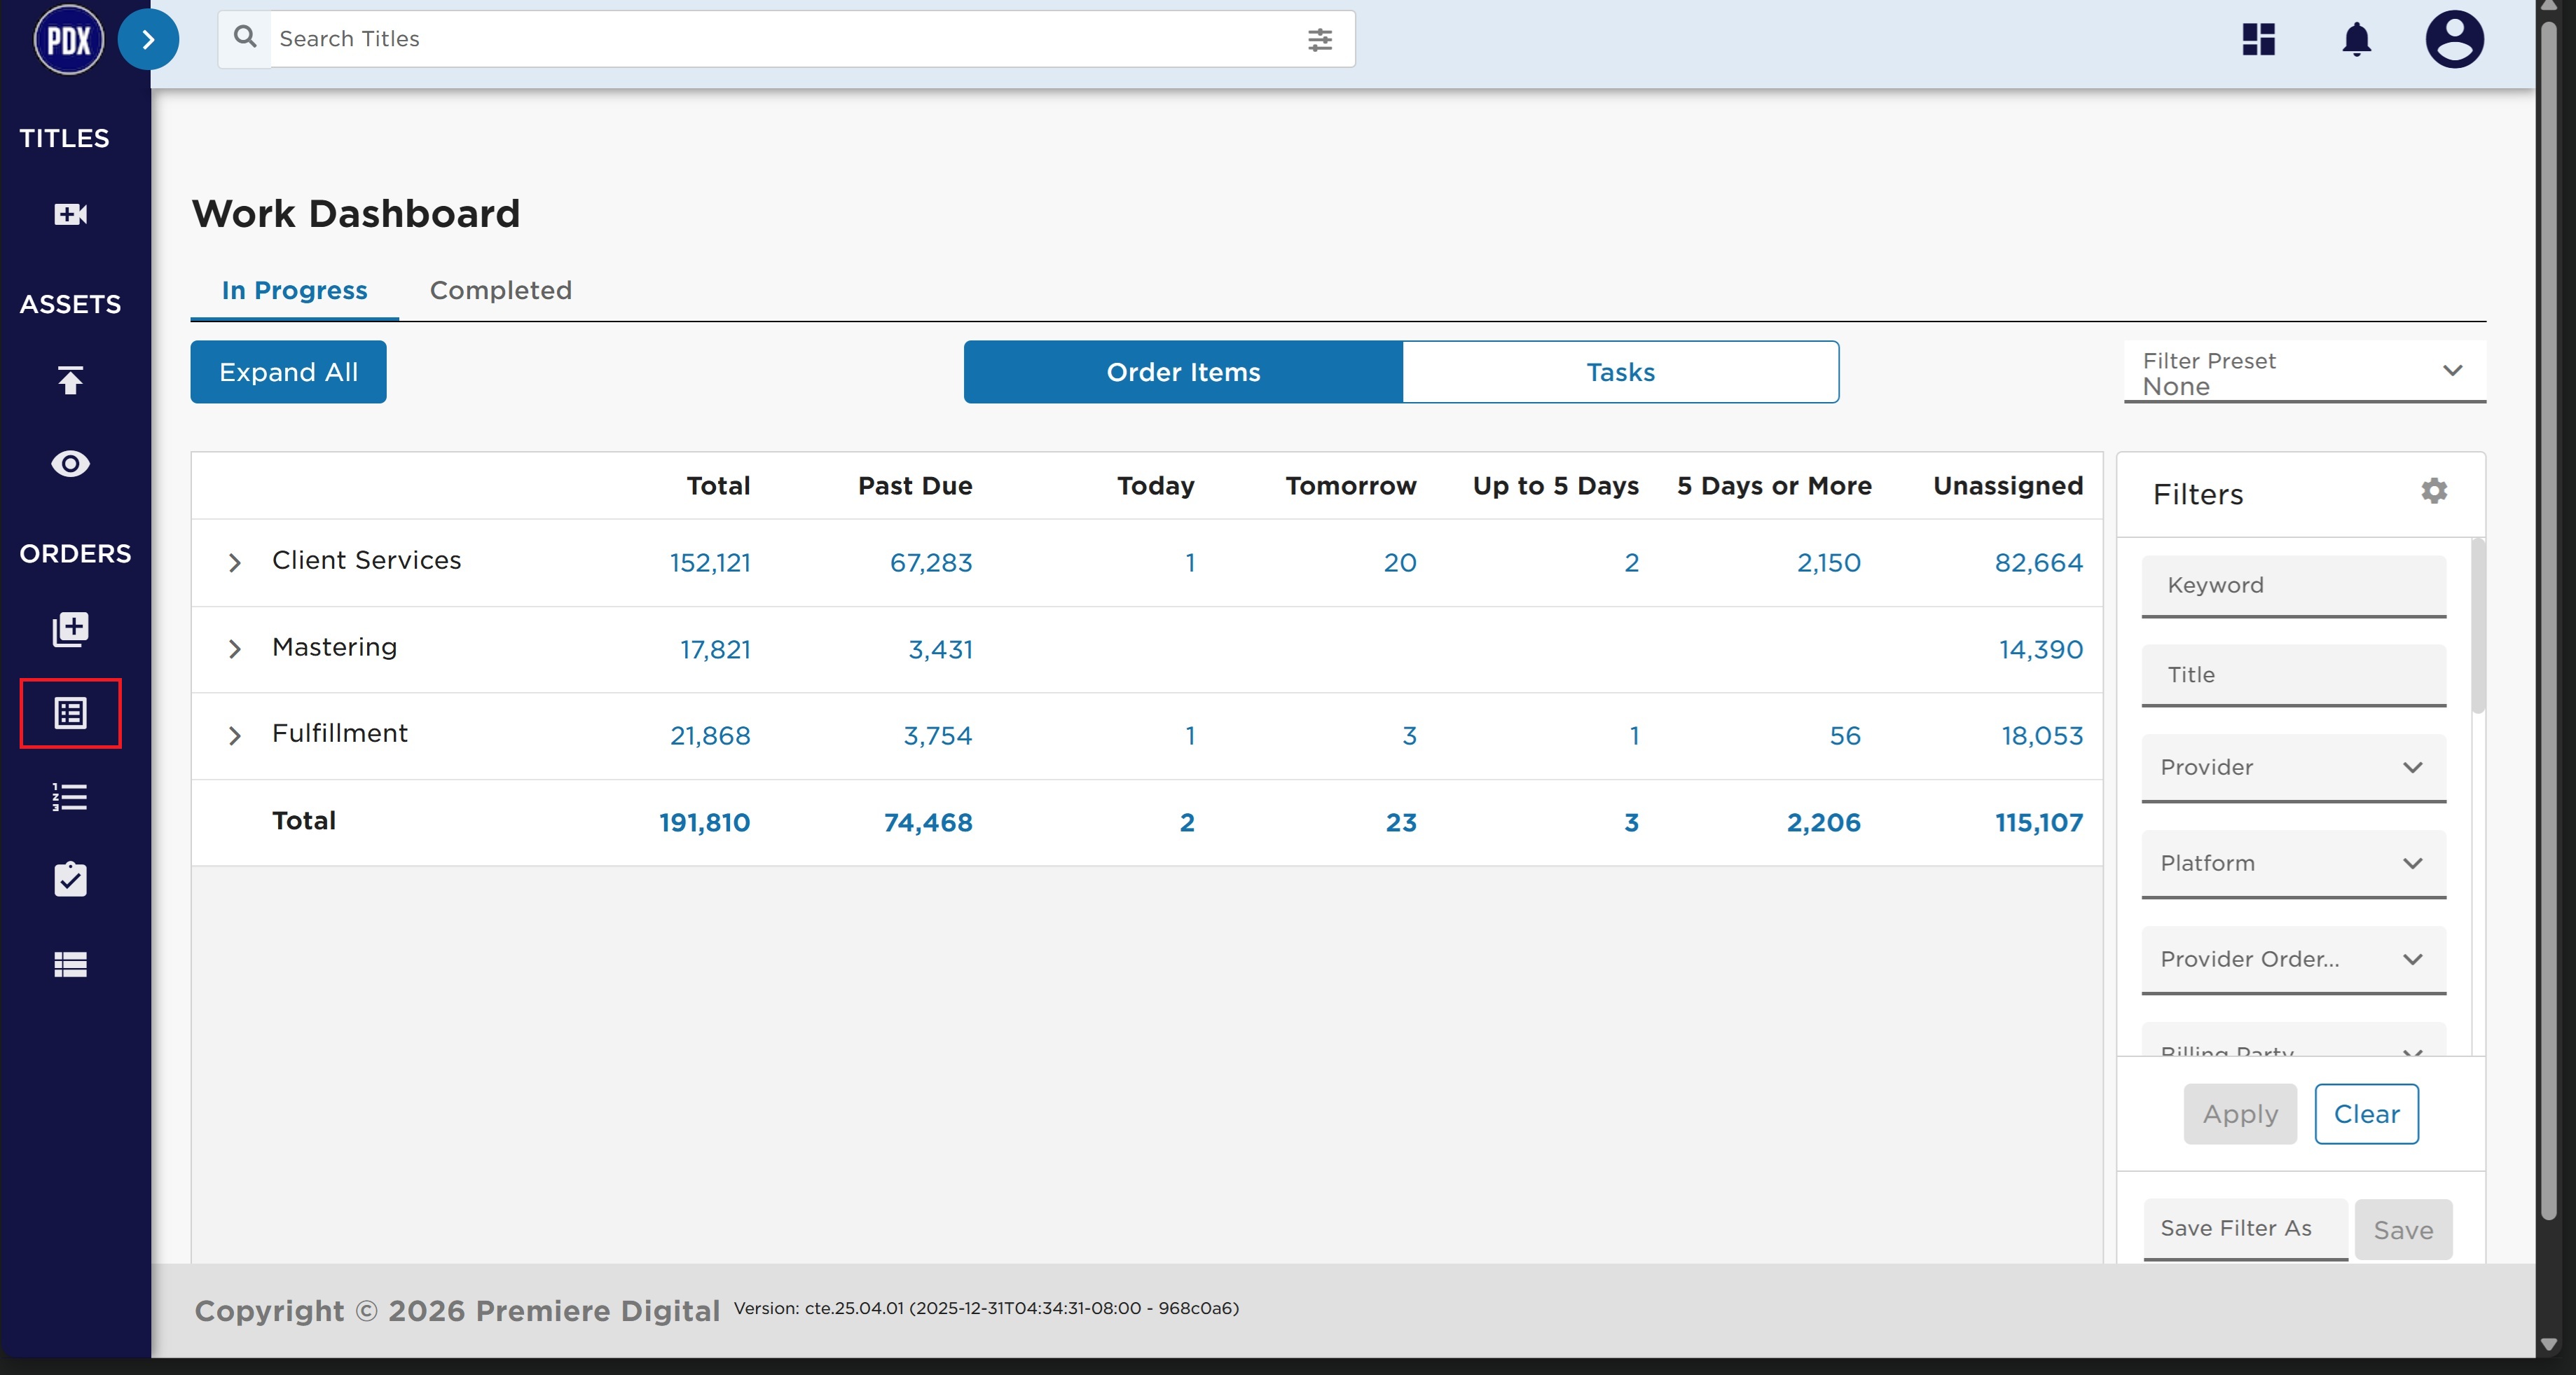Open the user account avatar menu

[2455, 39]
